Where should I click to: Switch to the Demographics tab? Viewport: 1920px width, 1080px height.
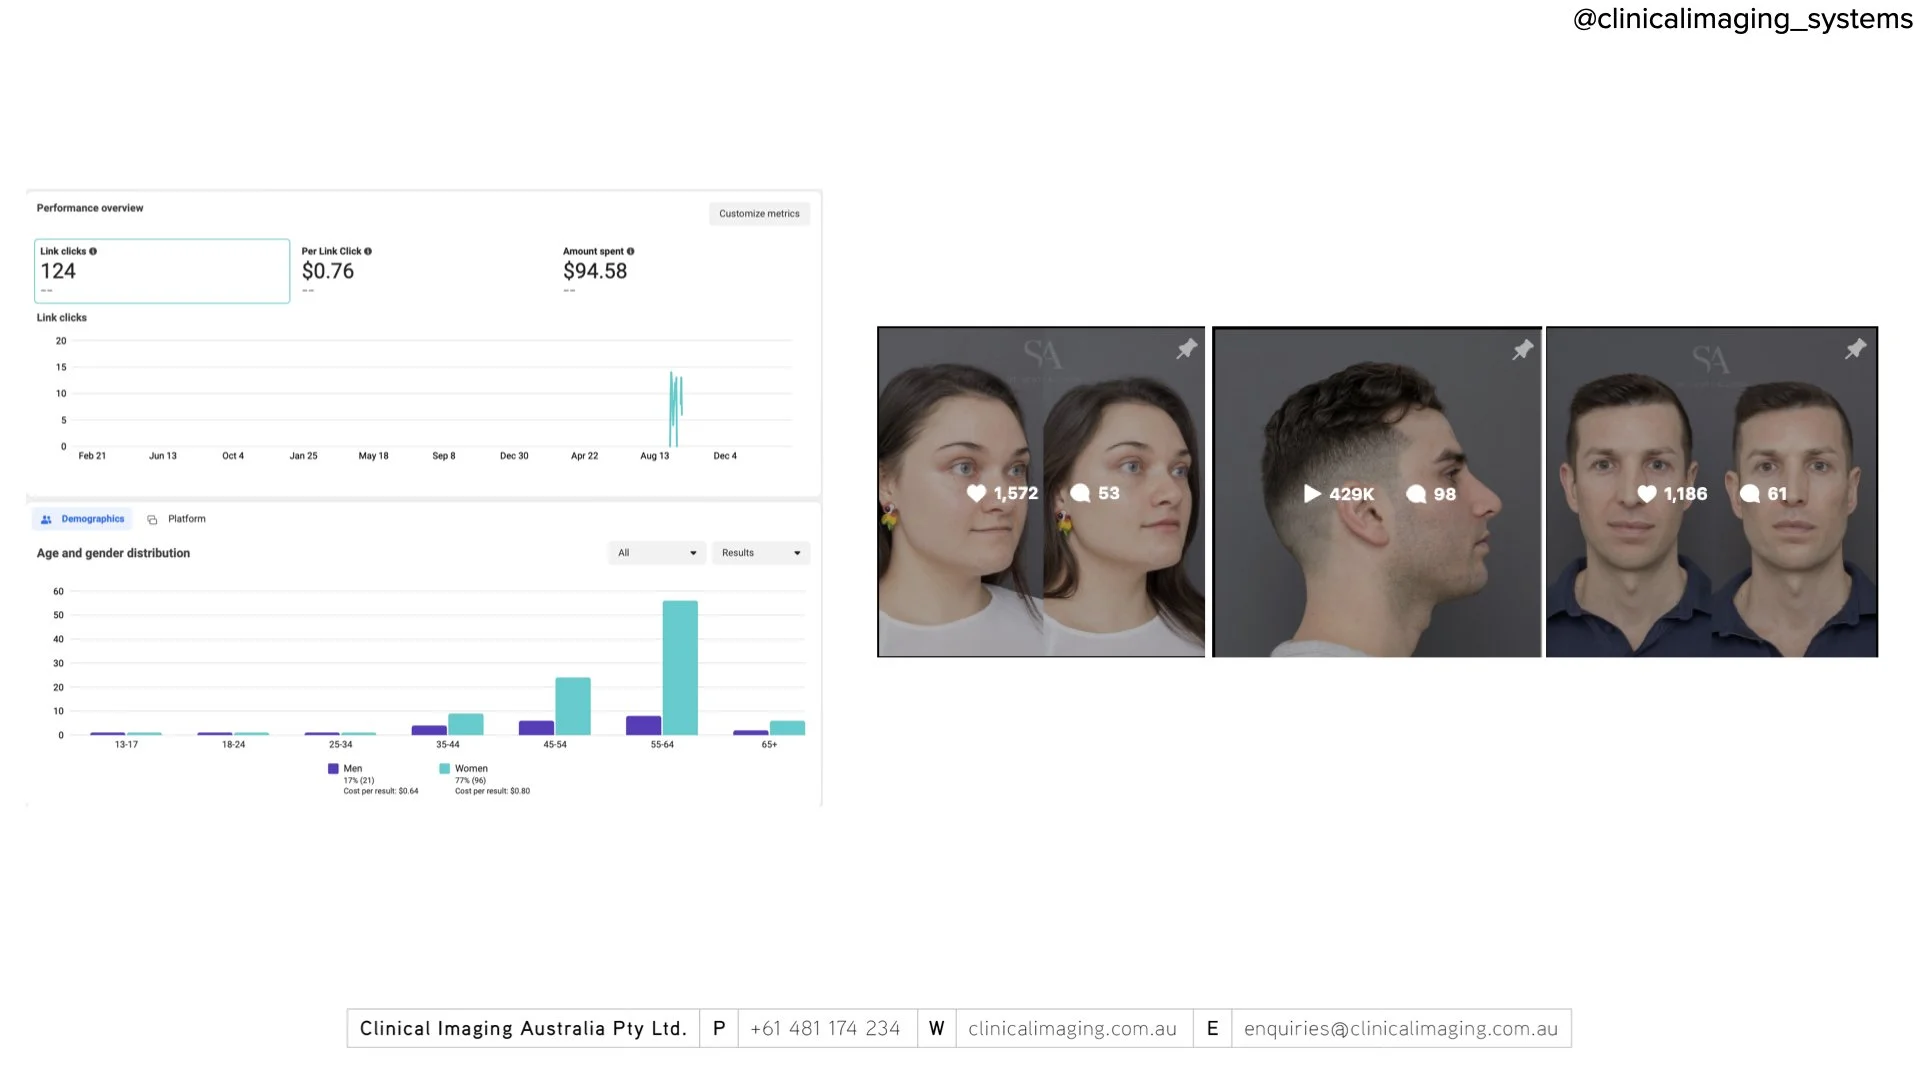(x=83, y=519)
